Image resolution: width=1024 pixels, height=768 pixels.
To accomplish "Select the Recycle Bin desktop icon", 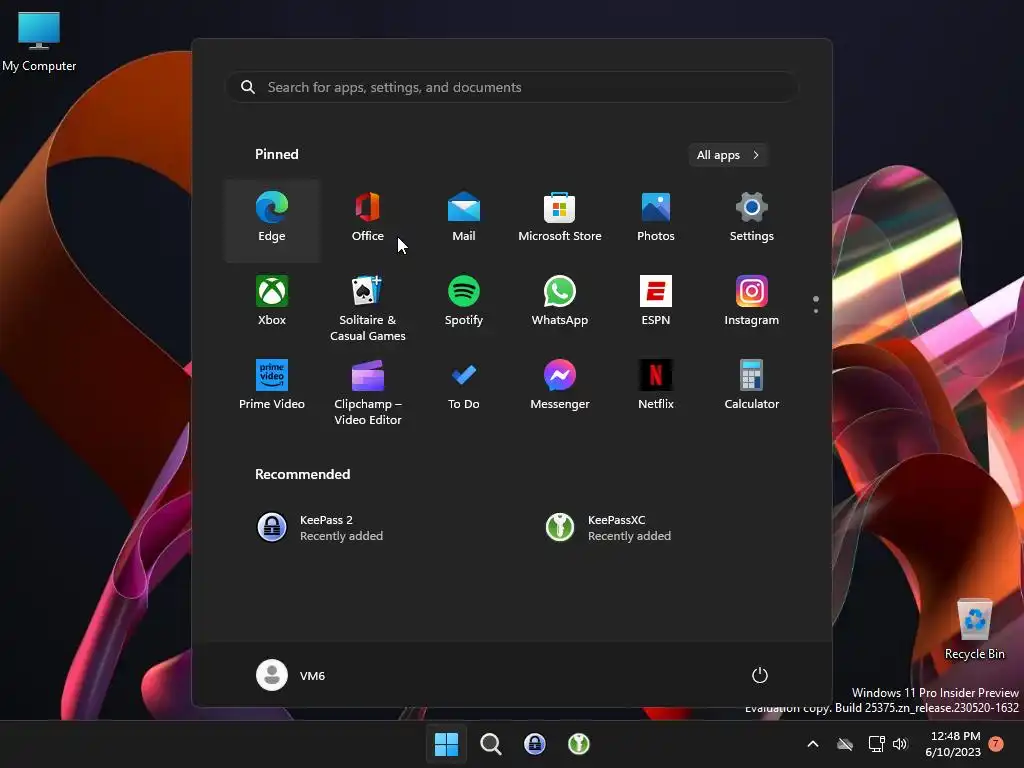I will [975, 629].
